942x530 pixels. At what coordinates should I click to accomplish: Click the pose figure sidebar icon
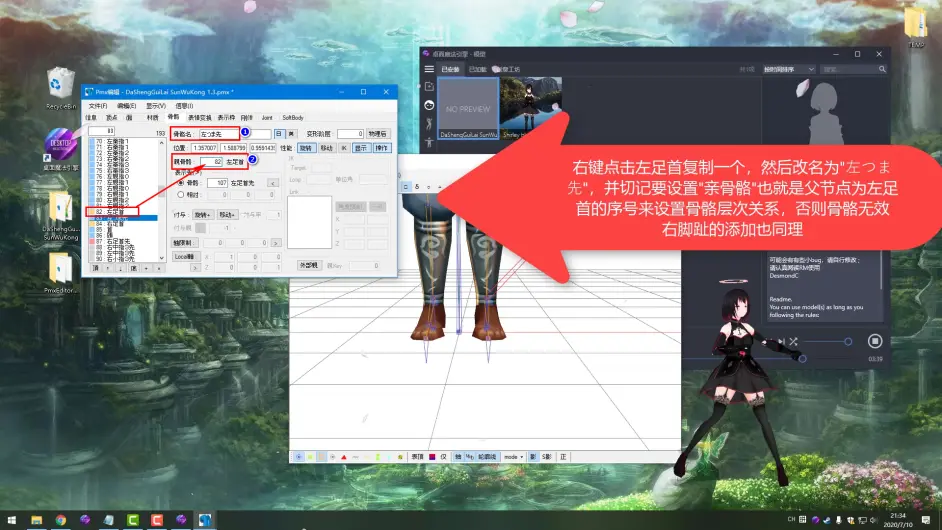click(429, 142)
